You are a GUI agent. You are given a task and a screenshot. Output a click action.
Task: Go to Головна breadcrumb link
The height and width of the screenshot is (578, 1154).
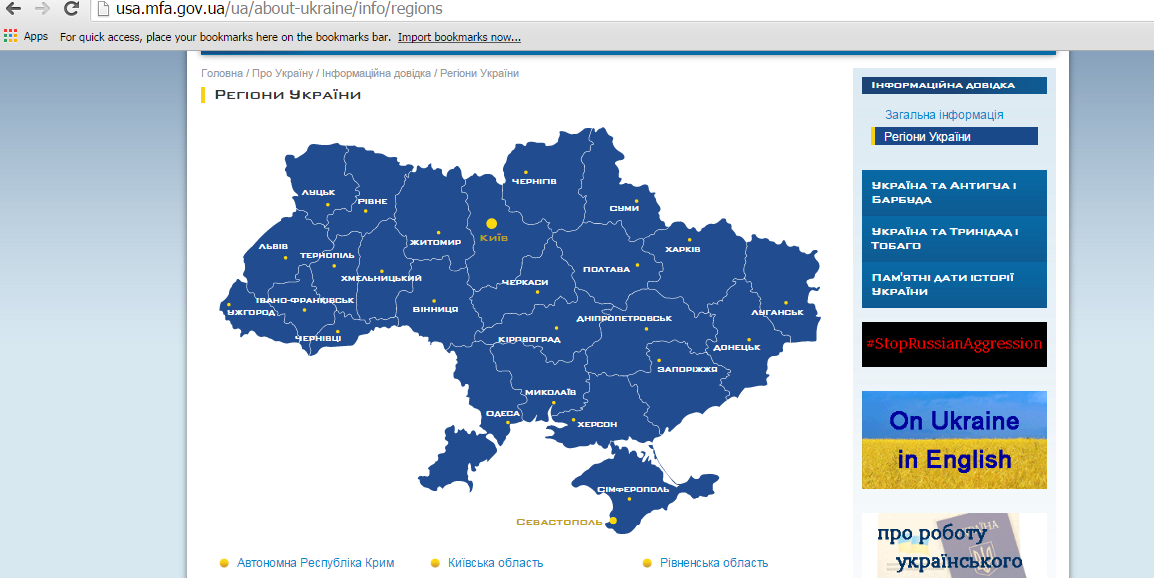pos(222,74)
